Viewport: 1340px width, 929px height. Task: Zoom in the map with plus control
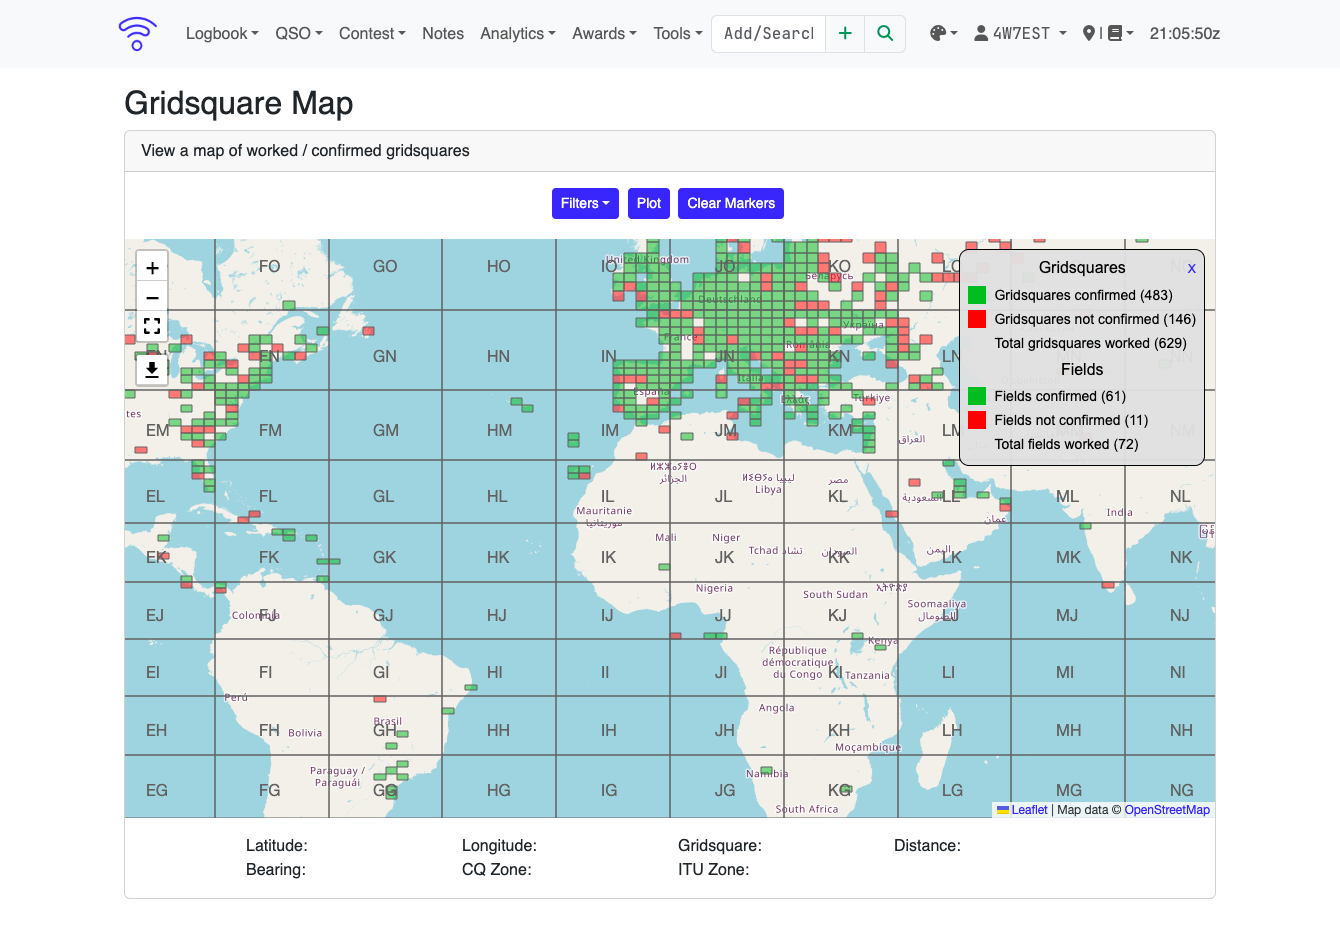152,267
